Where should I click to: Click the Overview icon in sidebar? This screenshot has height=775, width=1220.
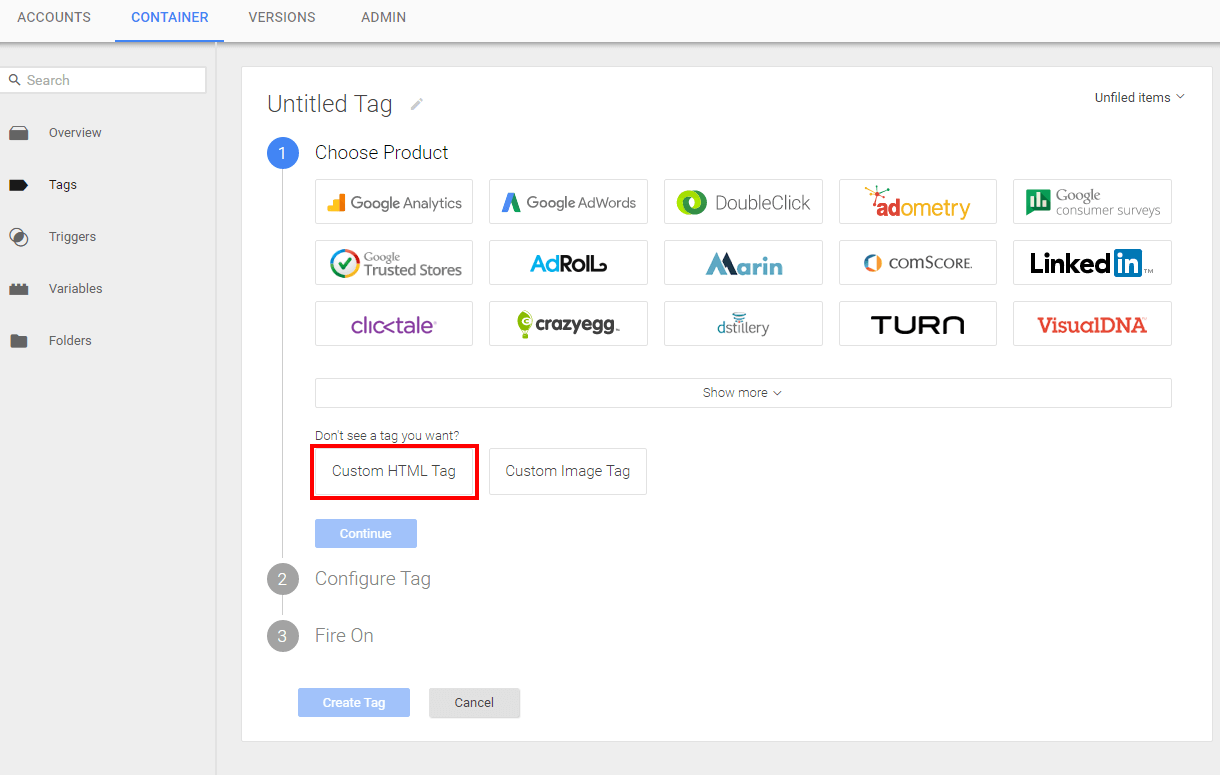pyautogui.click(x=18, y=133)
